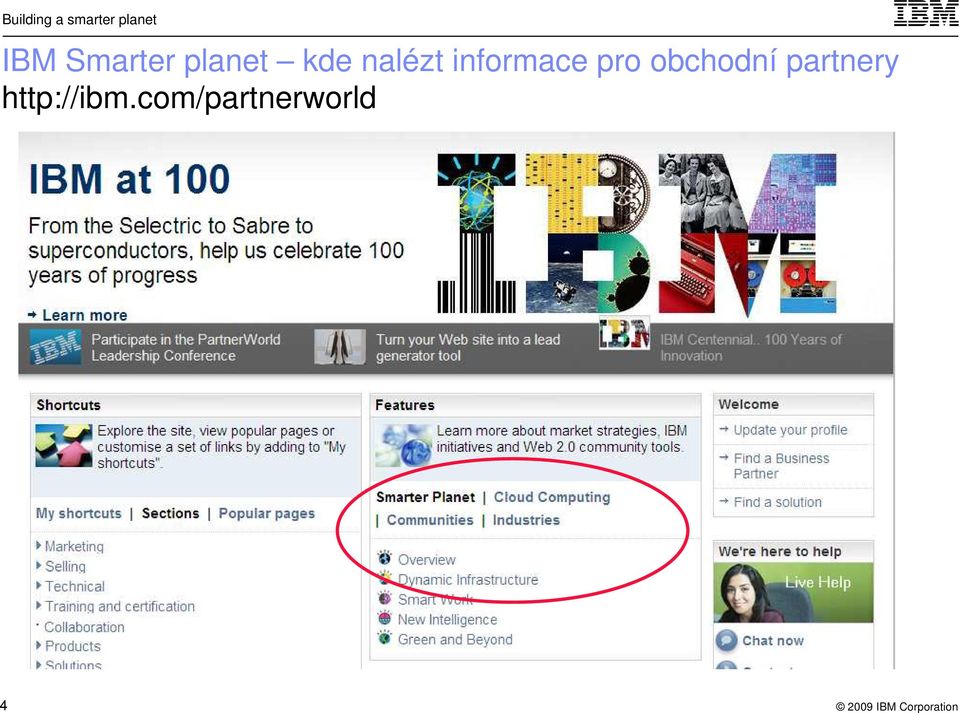960x713 pixels.
Task: Open Green and Beyond link
Action: point(455,640)
